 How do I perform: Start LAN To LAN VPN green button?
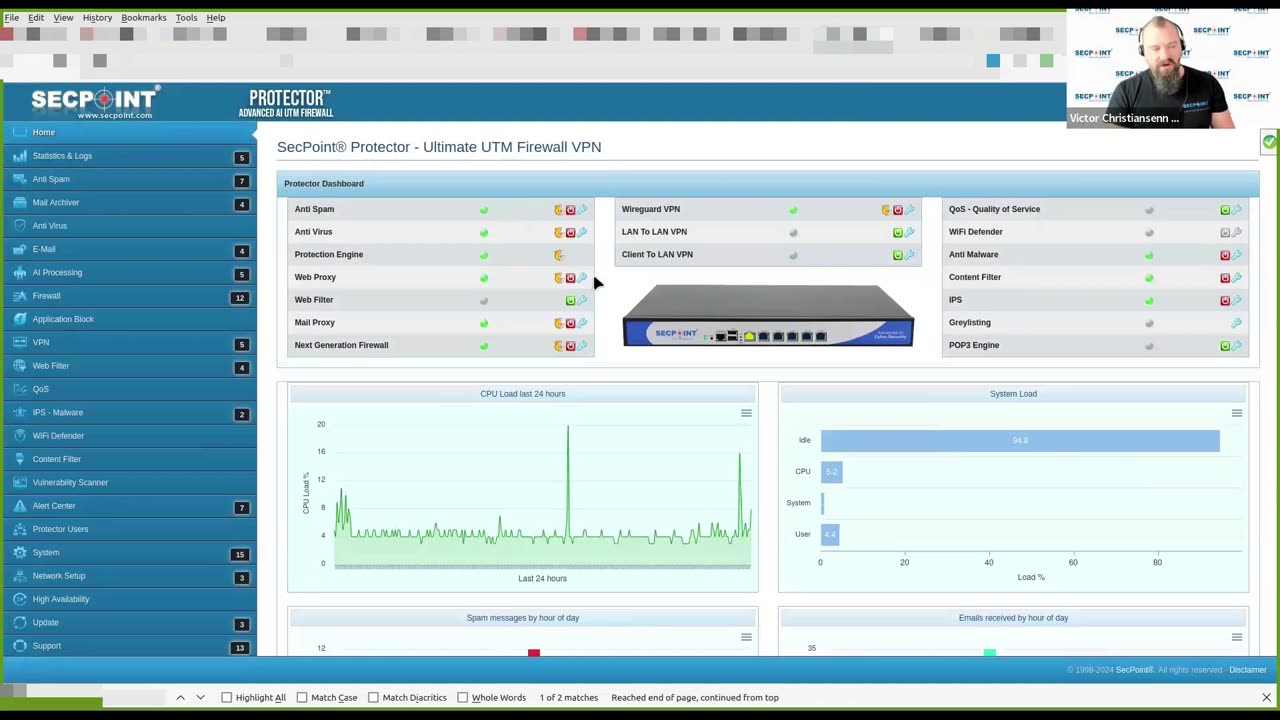coord(898,232)
